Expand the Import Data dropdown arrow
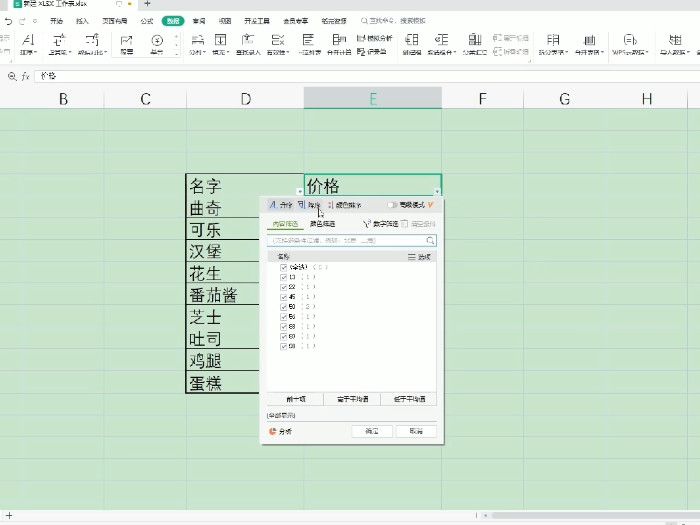This screenshot has width=700, height=525. (688, 52)
